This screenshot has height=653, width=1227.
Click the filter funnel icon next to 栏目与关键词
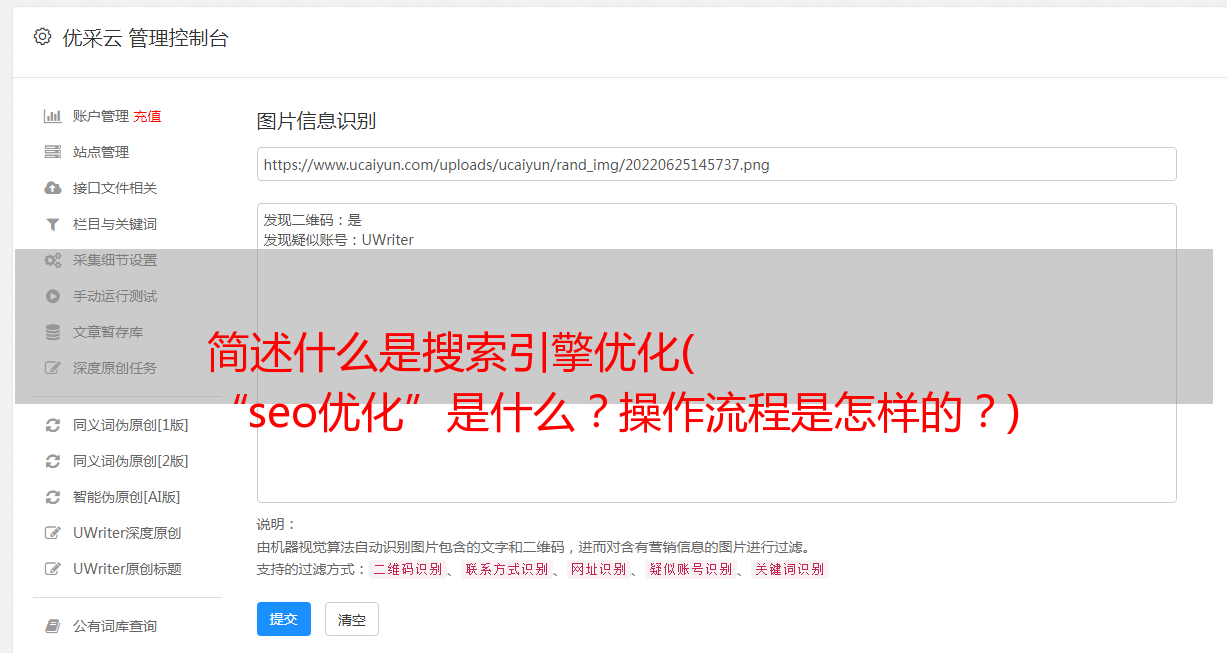tap(53, 224)
